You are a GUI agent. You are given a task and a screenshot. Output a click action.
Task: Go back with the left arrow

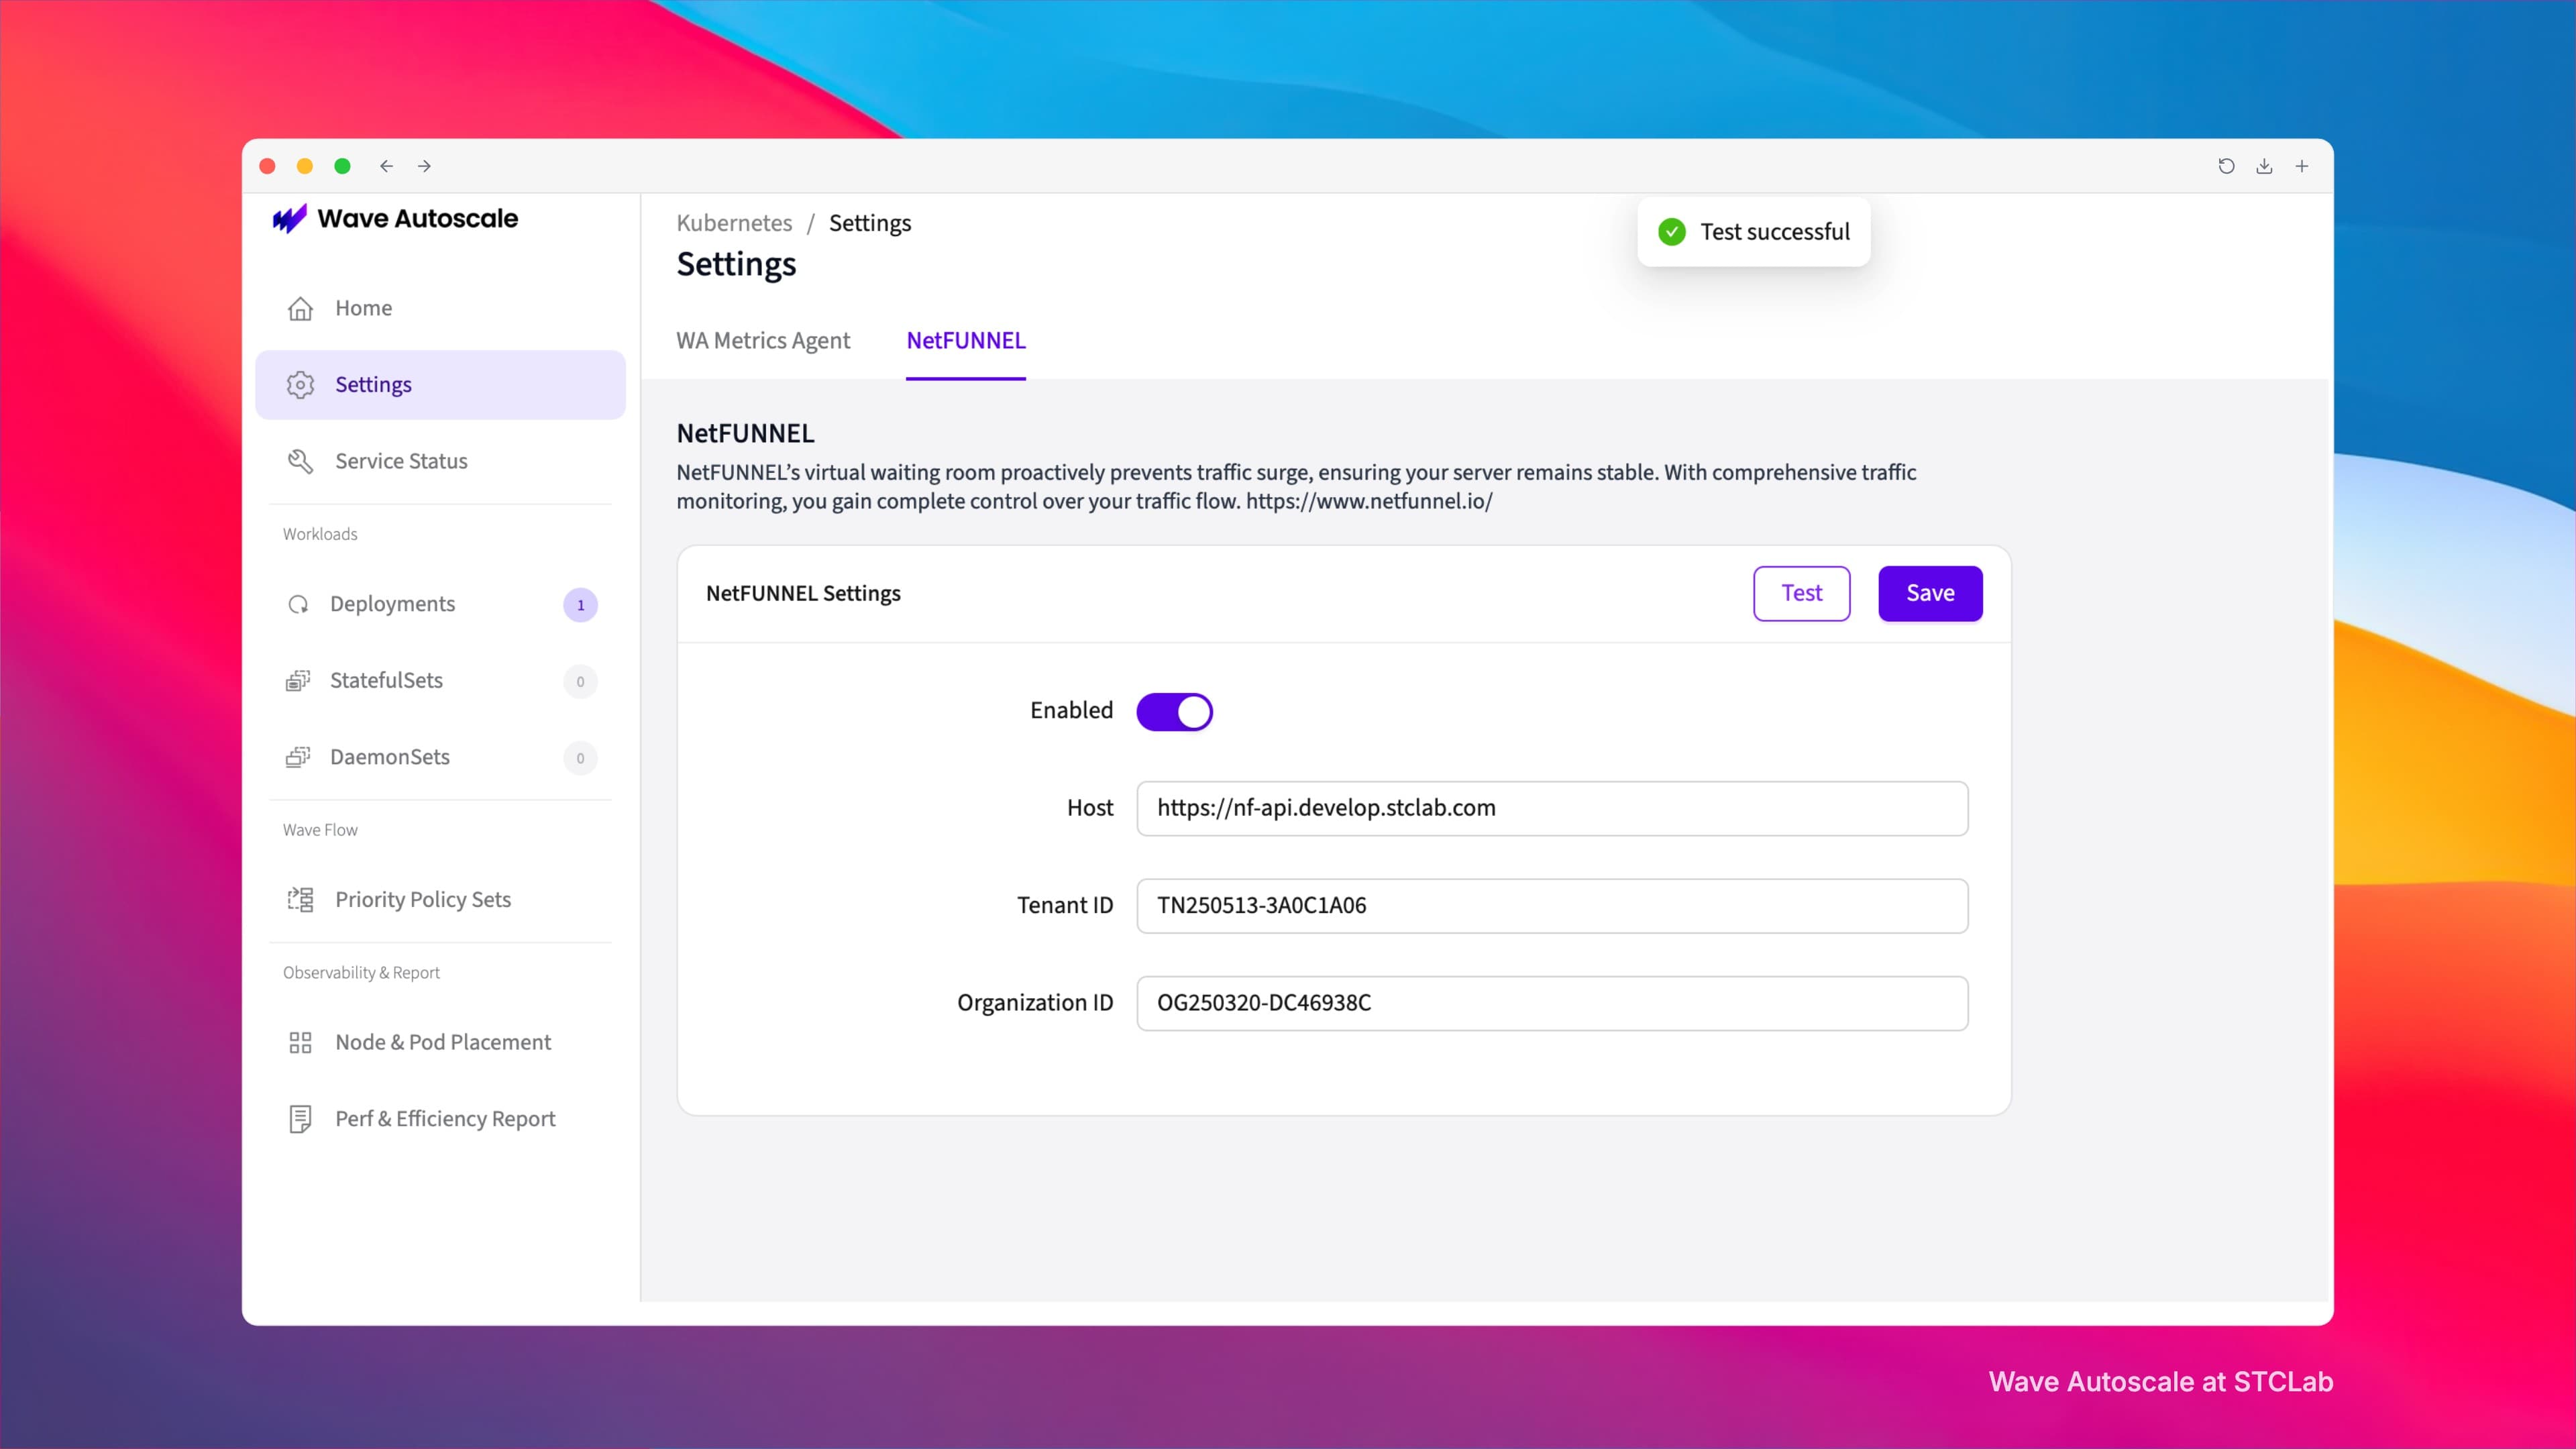pos(386,166)
